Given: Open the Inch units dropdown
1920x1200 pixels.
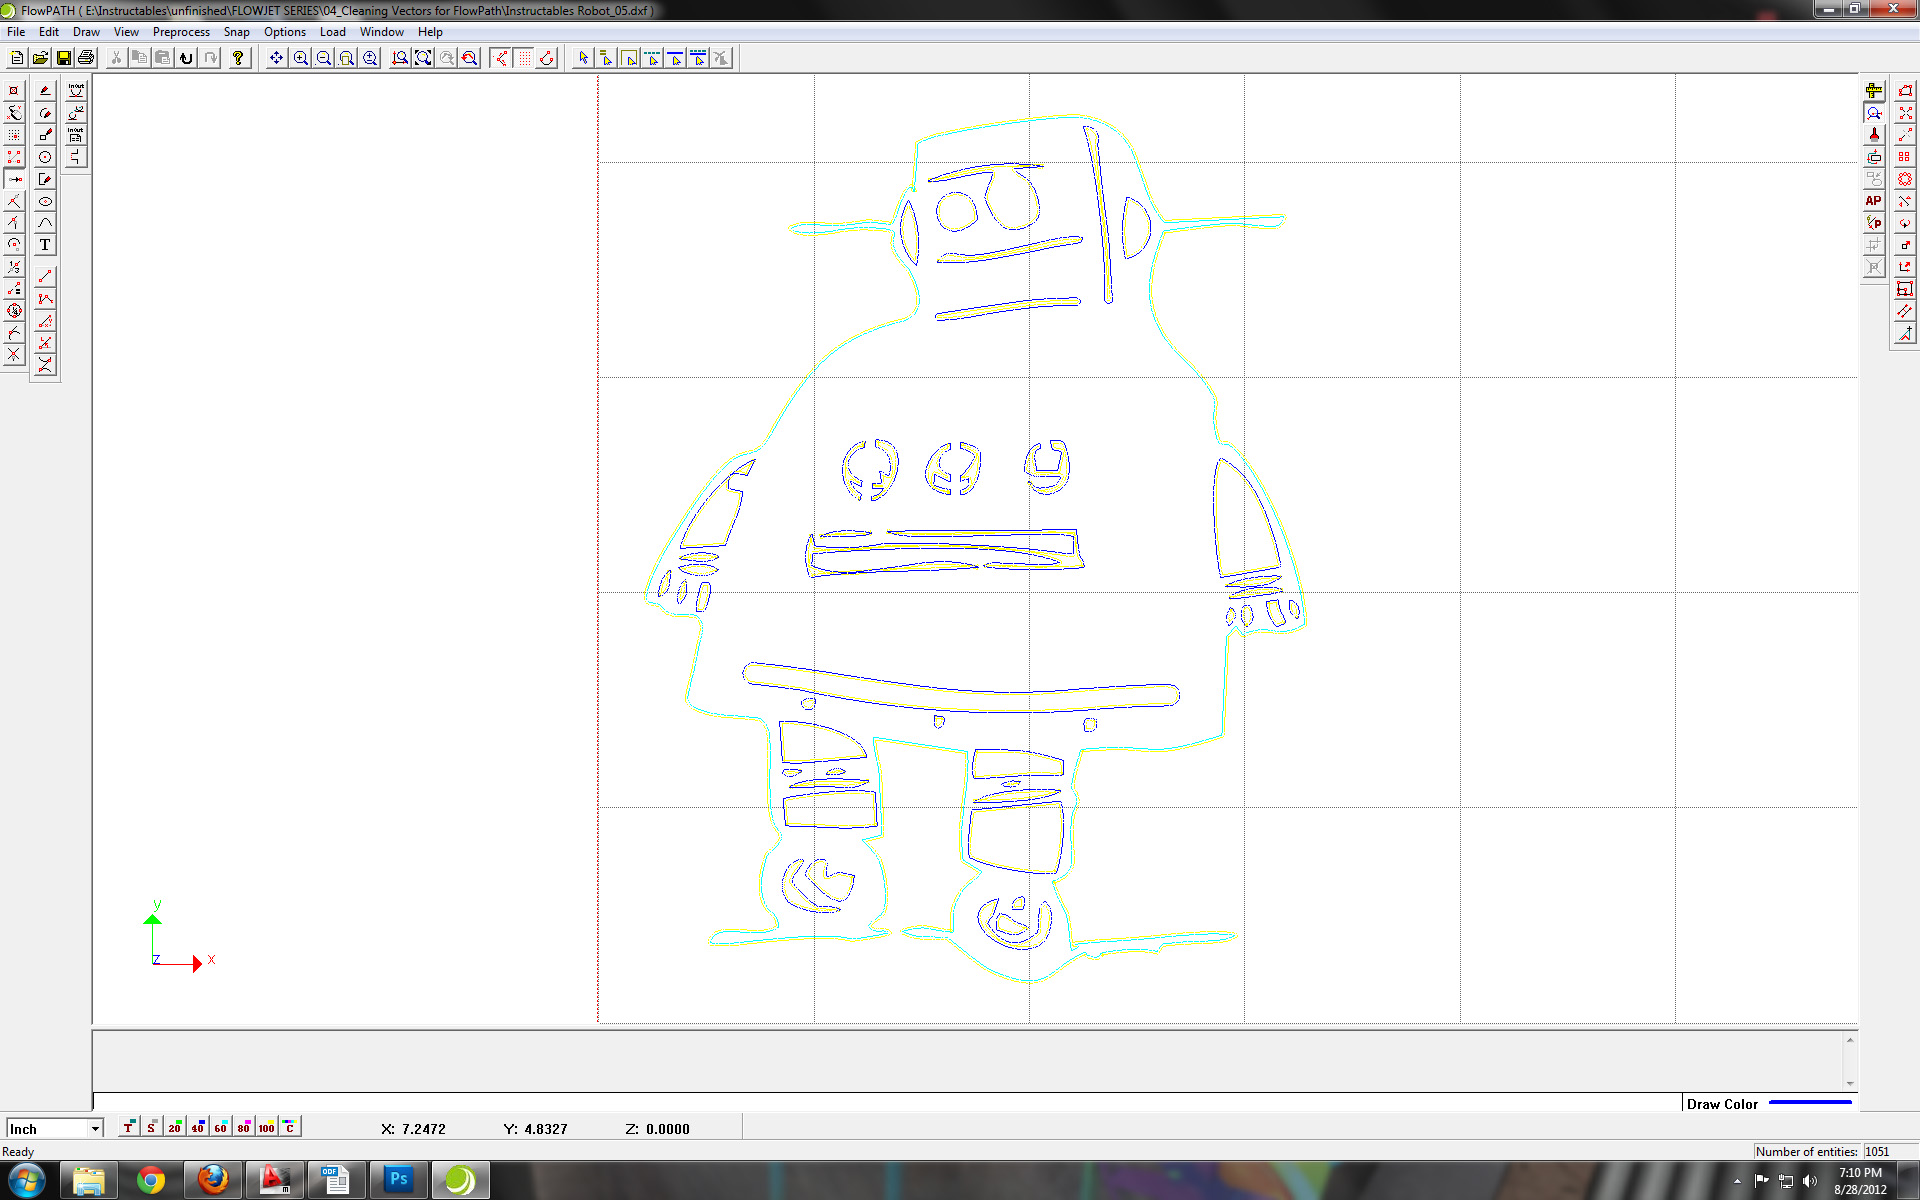Looking at the screenshot, I should click(95, 1128).
